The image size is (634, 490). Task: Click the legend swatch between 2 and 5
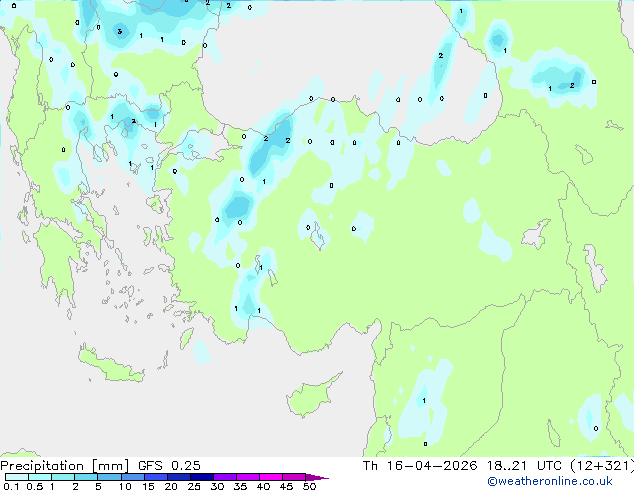click(86, 477)
